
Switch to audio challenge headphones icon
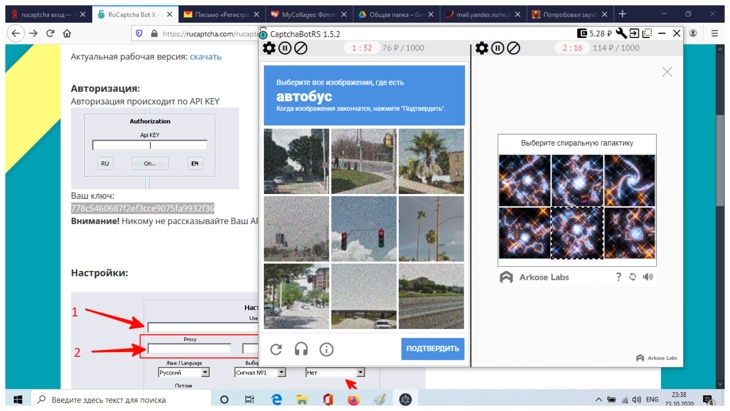tap(301, 349)
